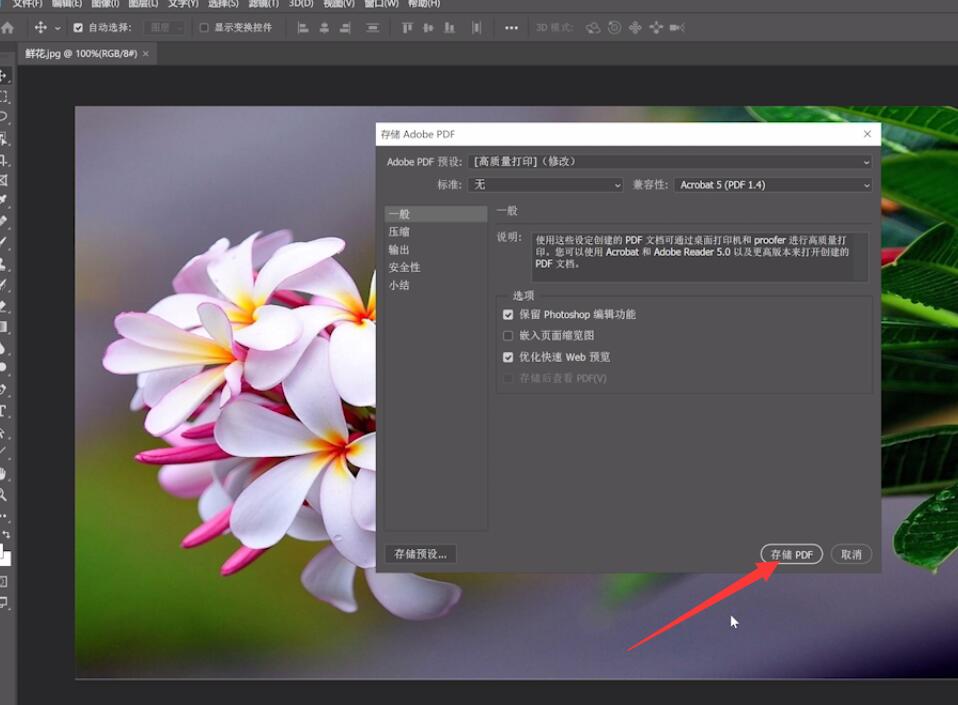Click the PDF preset description text box

click(x=699, y=257)
